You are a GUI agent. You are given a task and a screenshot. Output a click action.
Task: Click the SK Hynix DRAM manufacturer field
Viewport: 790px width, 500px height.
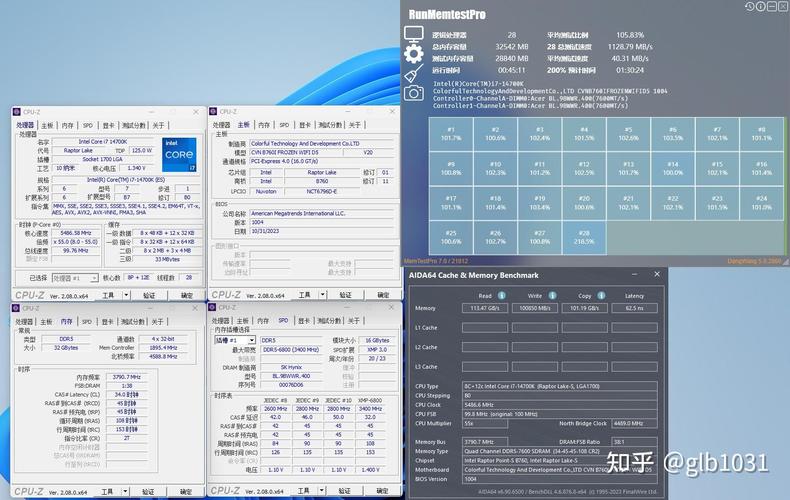[291, 368]
